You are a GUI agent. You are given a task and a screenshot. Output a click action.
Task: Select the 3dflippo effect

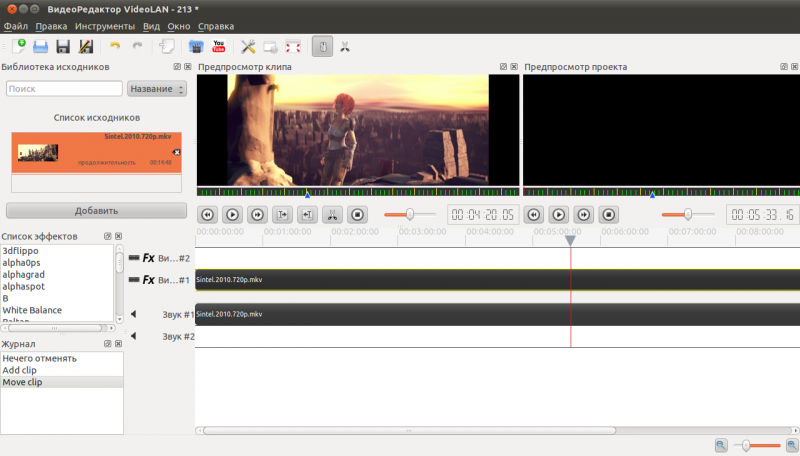coord(20,251)
